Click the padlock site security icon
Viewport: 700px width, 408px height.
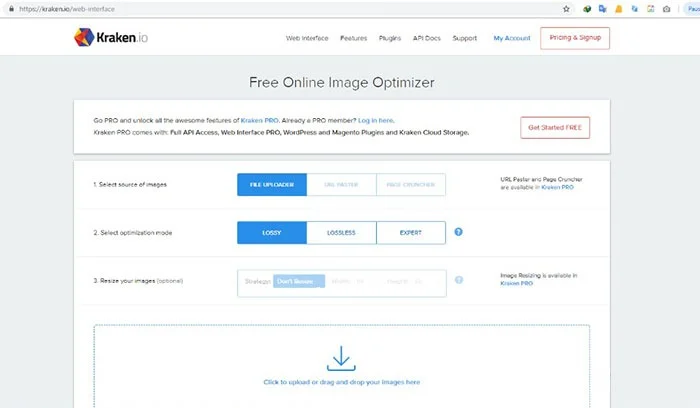tap(11, 9)
